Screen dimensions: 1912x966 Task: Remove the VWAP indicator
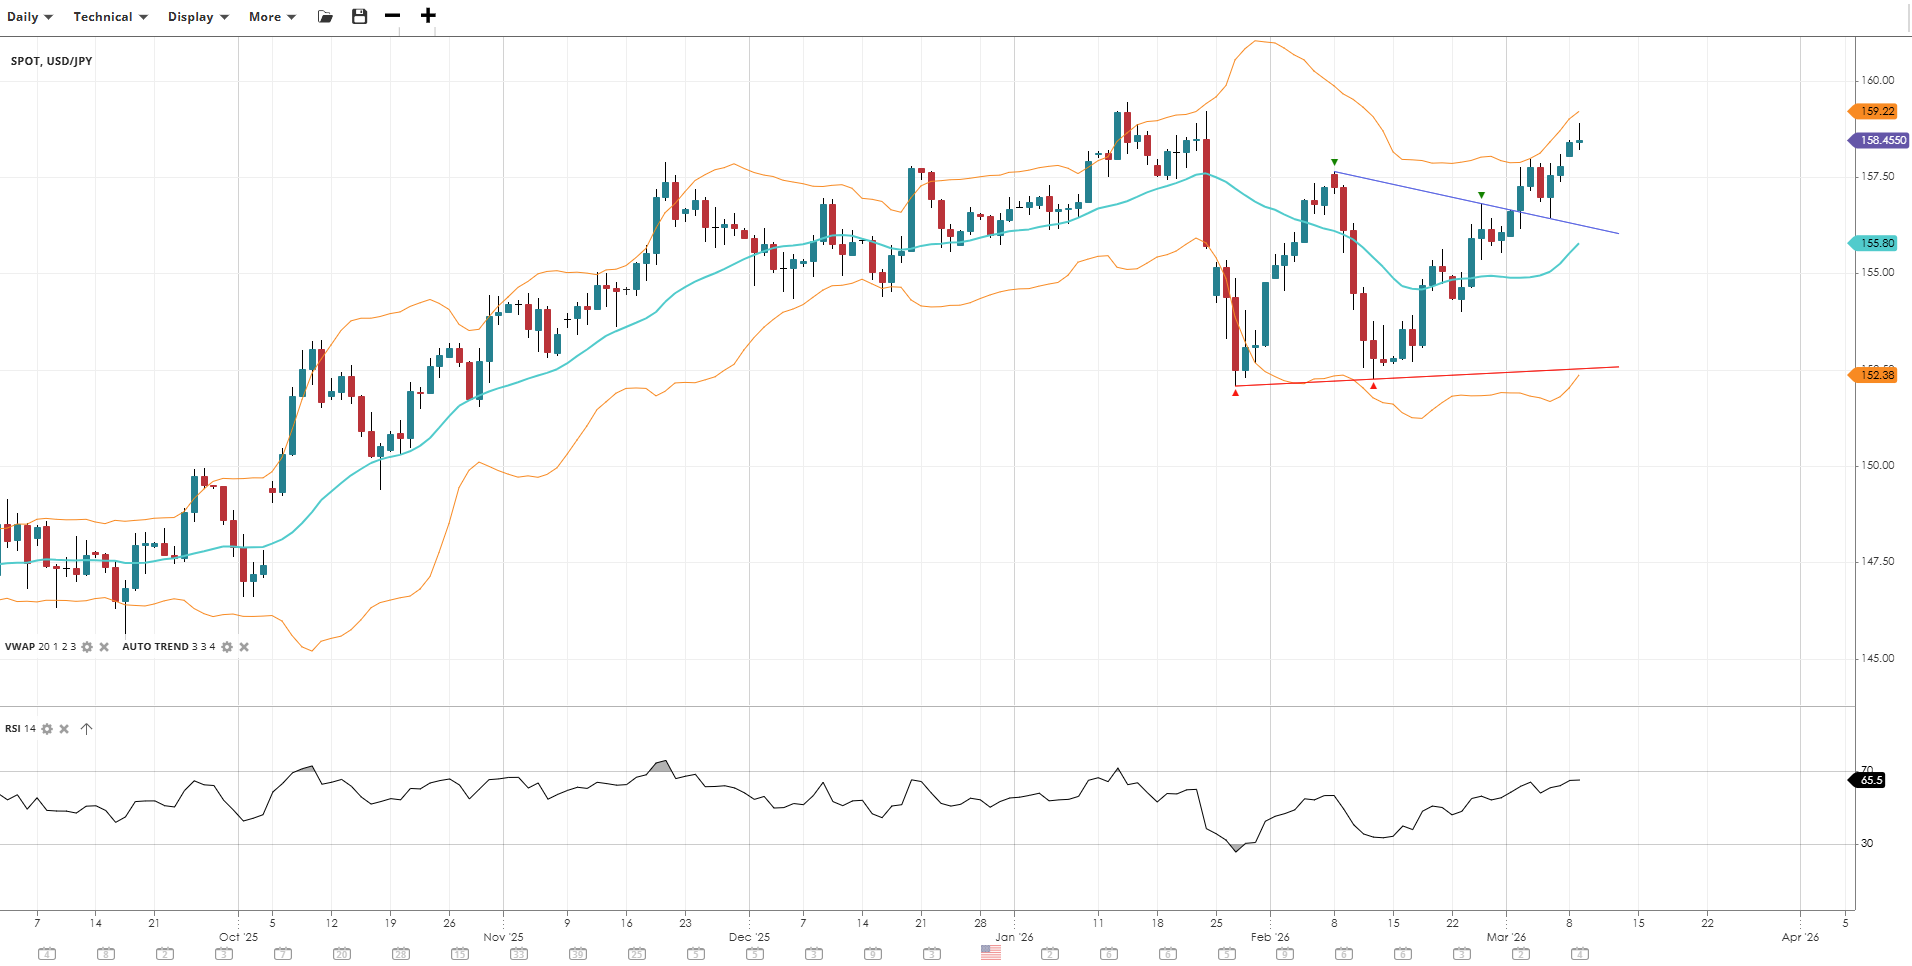pyautogui.click(x=104, y=647)
